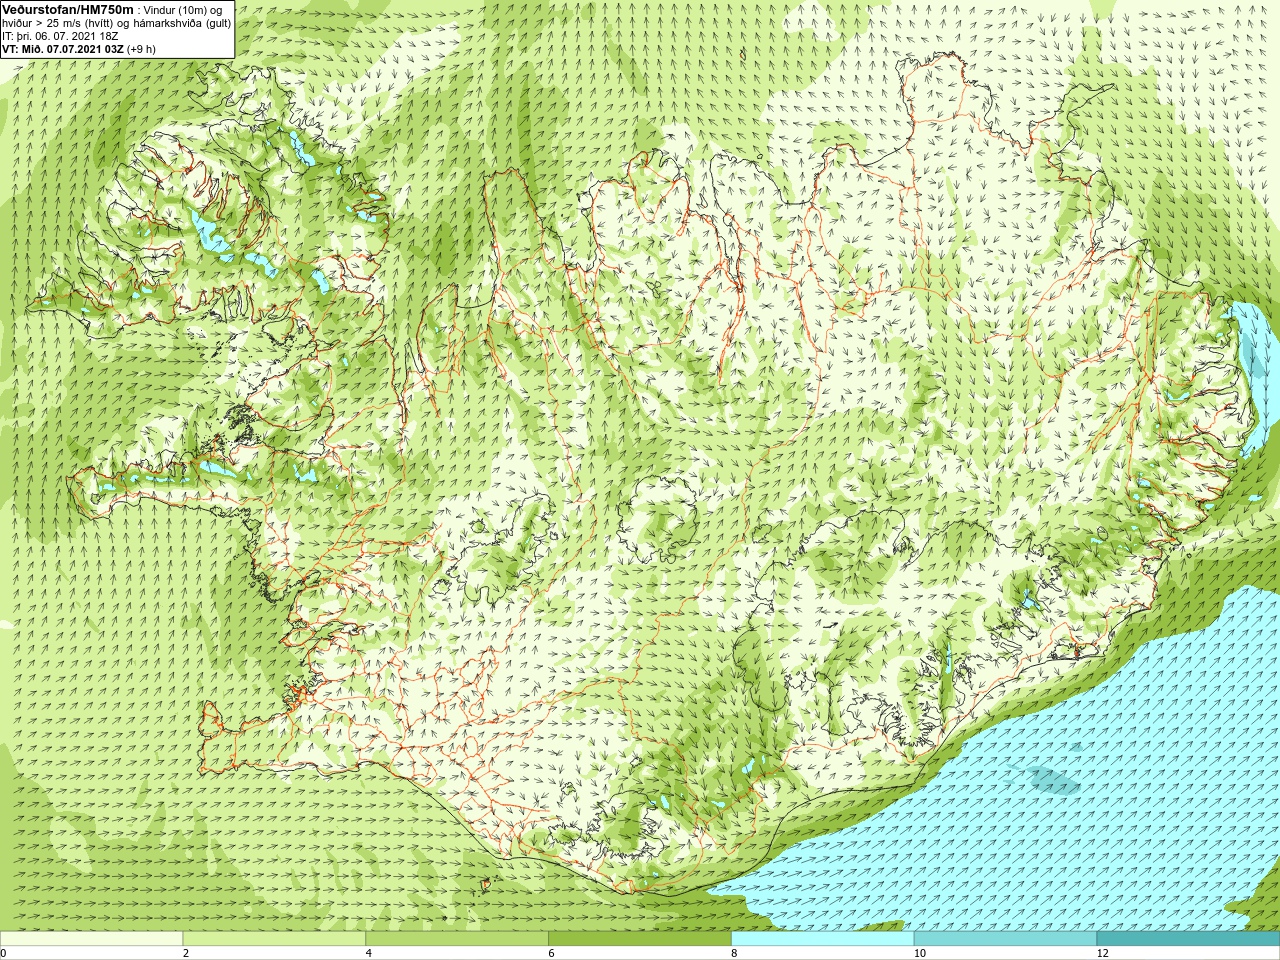Click the 'VT: Mið. 07.07.2021 03Z' valid time
1280x960 pixels.
coord(63,49)
